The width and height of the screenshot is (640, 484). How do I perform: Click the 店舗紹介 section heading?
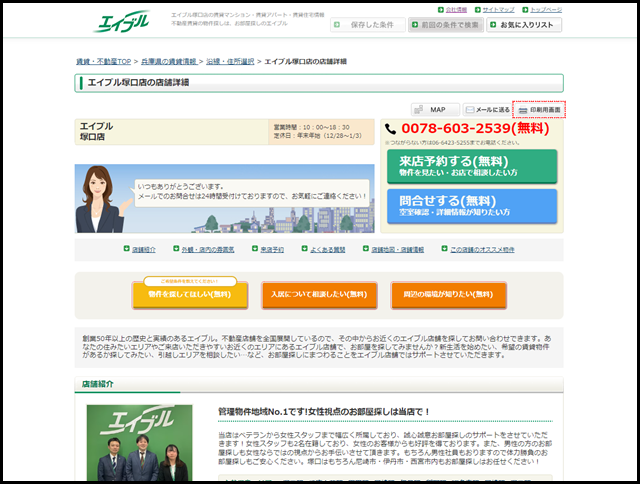[98, 384]
